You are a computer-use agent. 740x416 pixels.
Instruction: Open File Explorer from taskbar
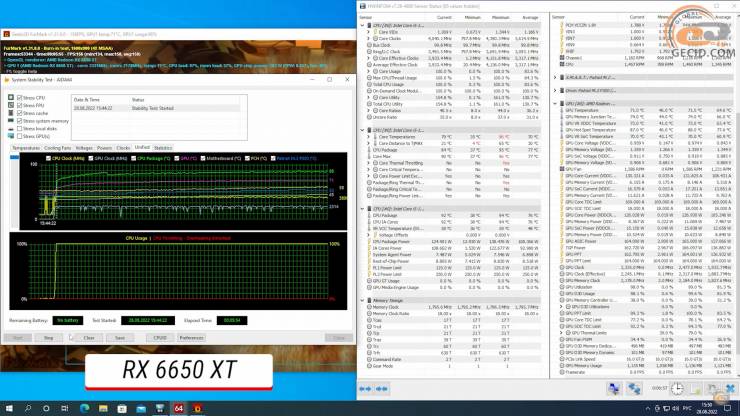[103, 408]
